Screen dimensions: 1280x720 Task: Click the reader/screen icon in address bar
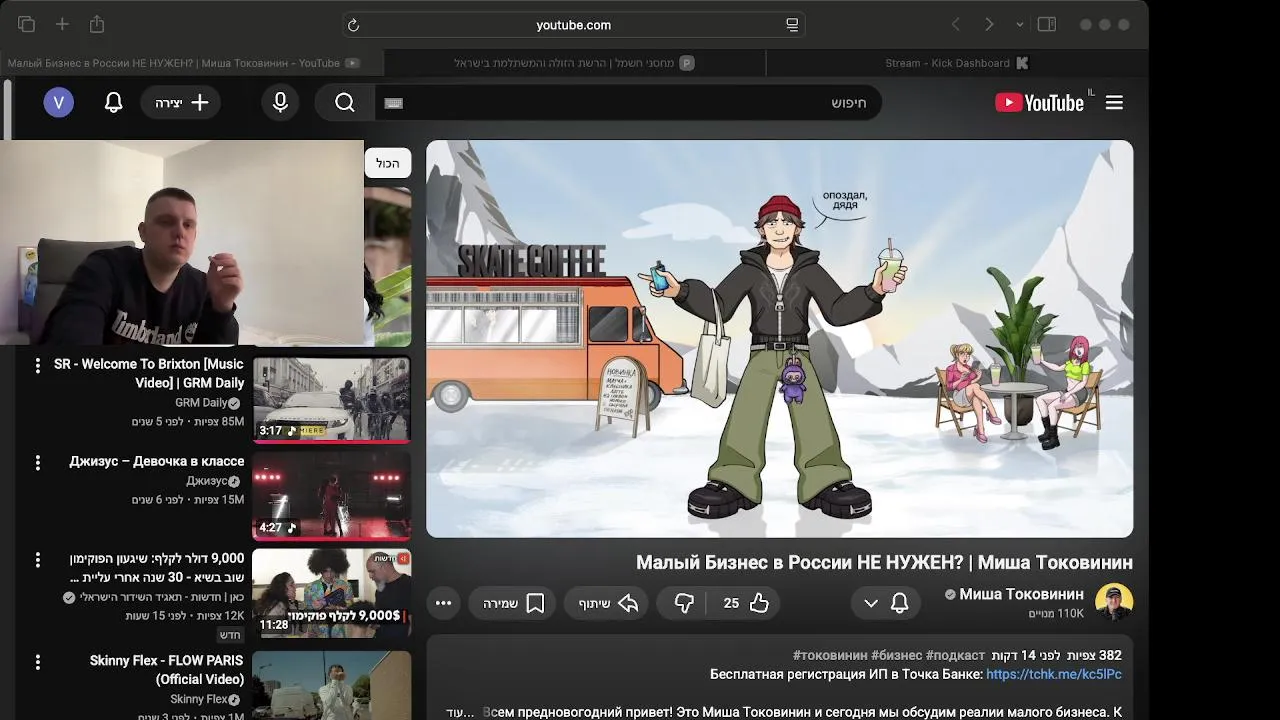(x=792, y=25)
